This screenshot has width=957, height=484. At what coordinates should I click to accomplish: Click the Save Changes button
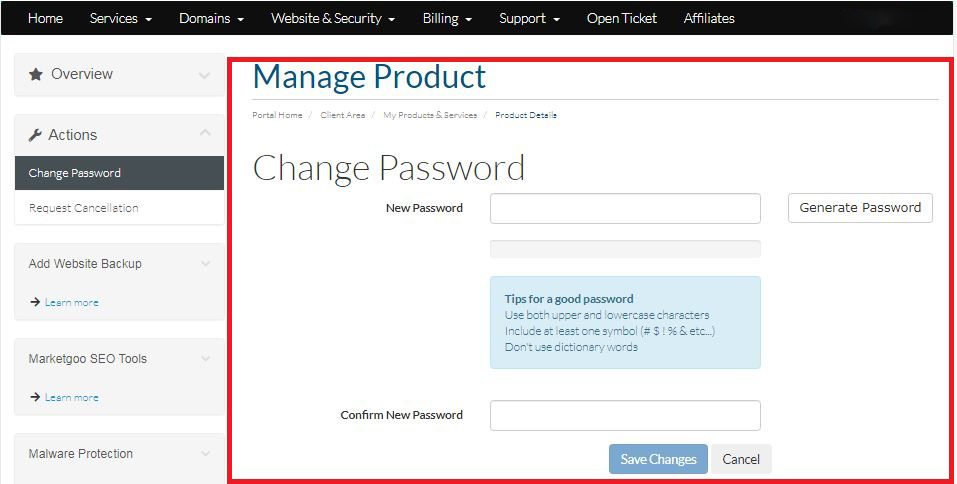(658, 459)
